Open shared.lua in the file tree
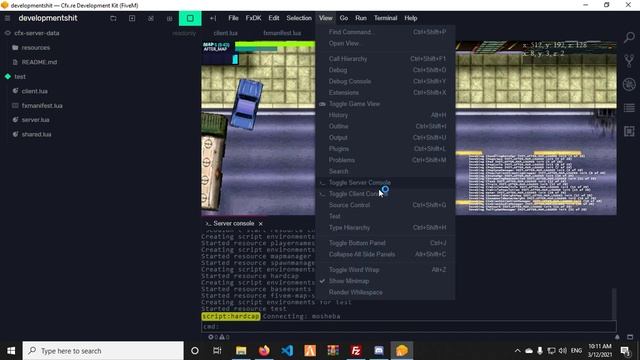This screenshot has width=640, height=360. point(36,134)
